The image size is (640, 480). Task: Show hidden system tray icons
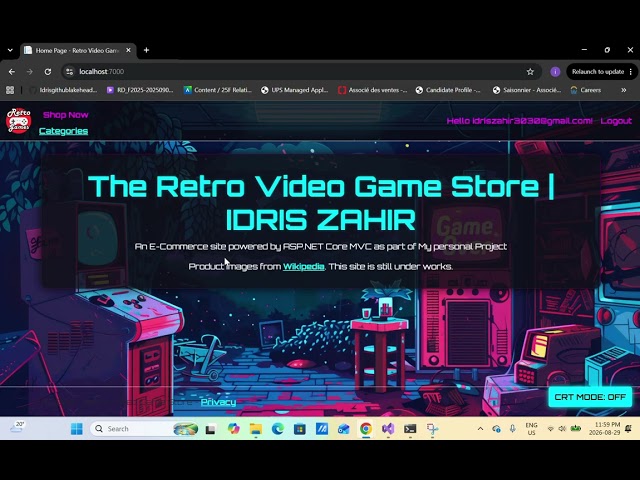480,429
